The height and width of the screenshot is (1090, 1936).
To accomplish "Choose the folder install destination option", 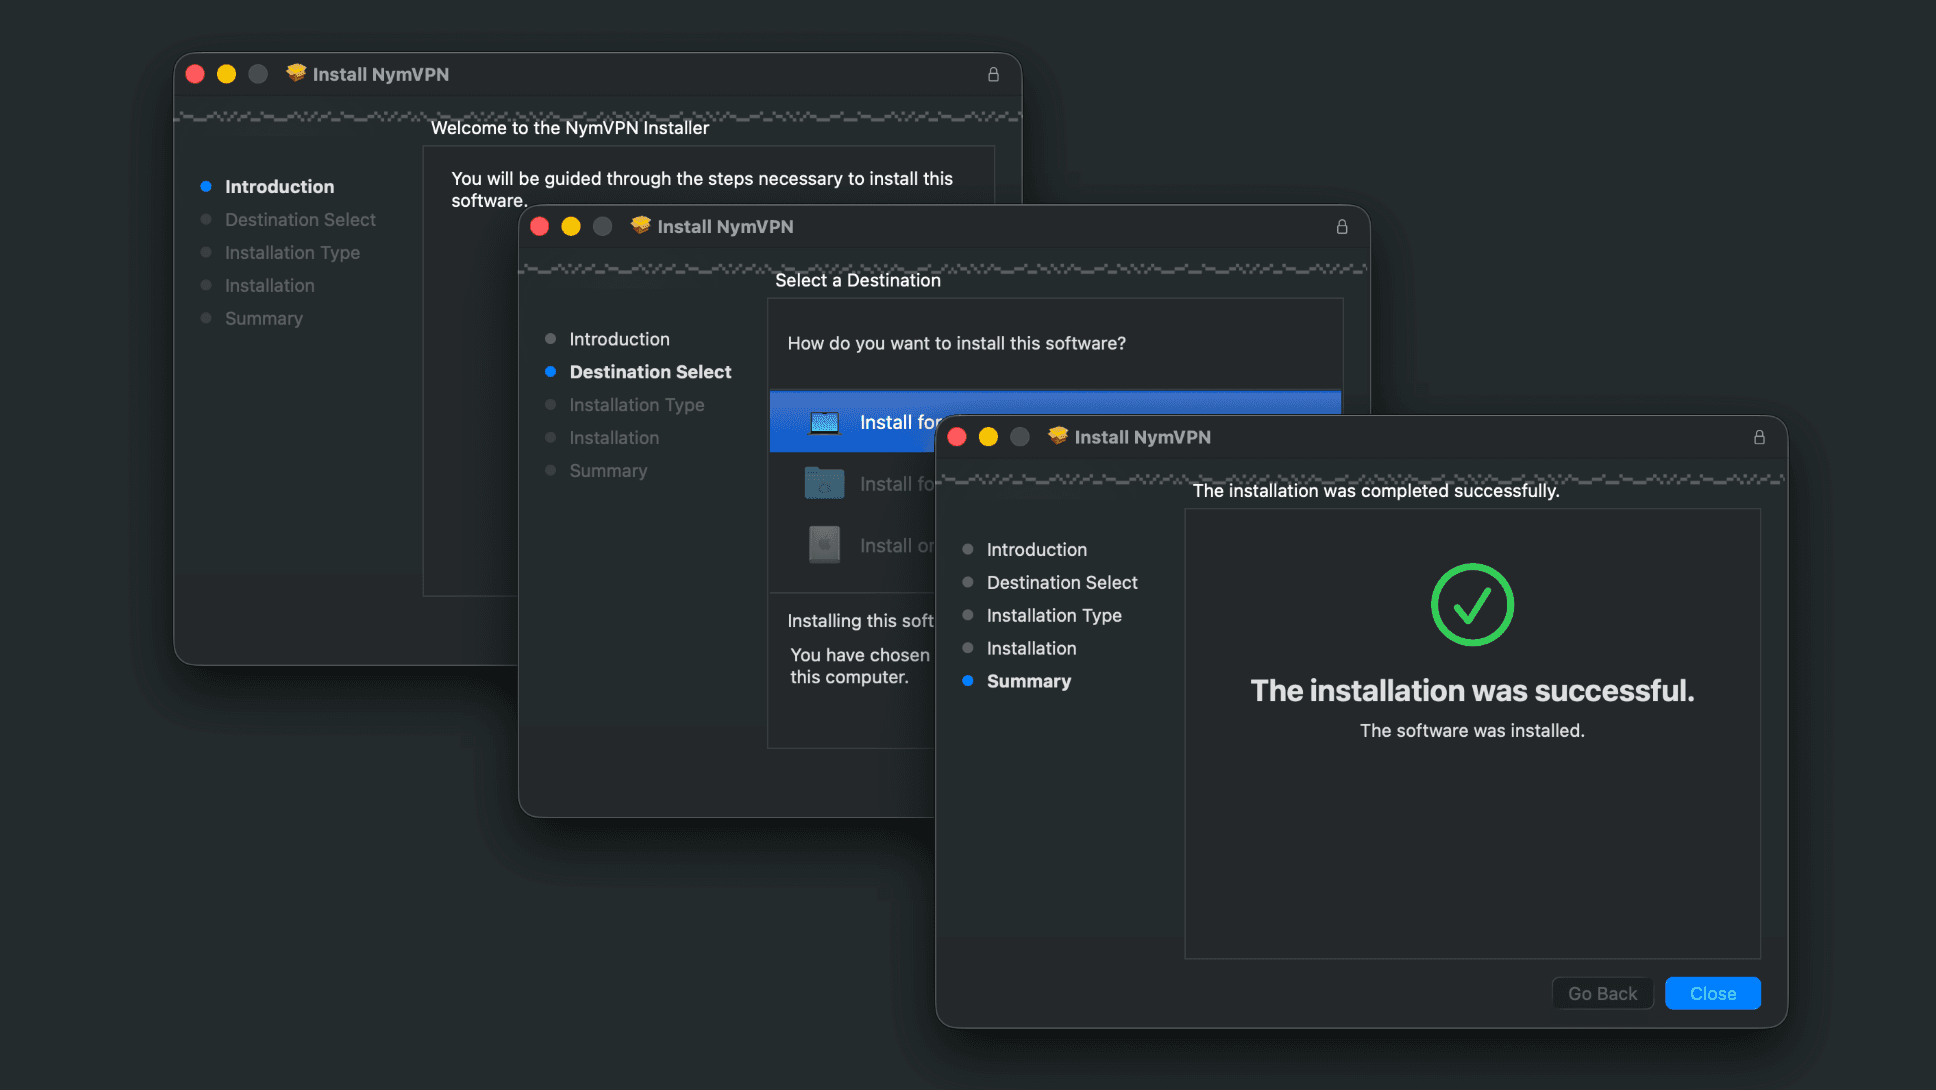I will (x=824, y=484).
